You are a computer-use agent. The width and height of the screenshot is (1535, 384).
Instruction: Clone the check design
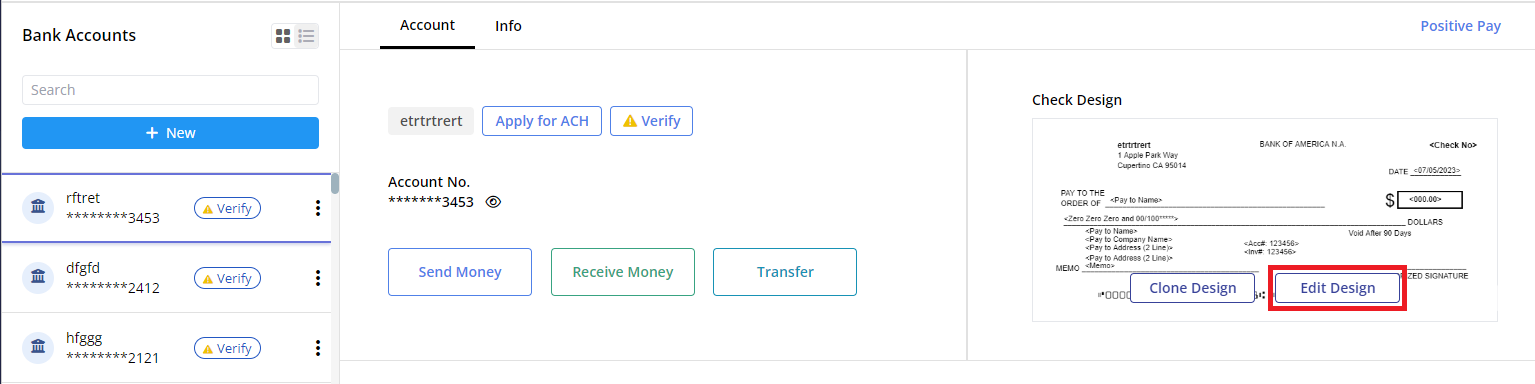coord(1193,288)
